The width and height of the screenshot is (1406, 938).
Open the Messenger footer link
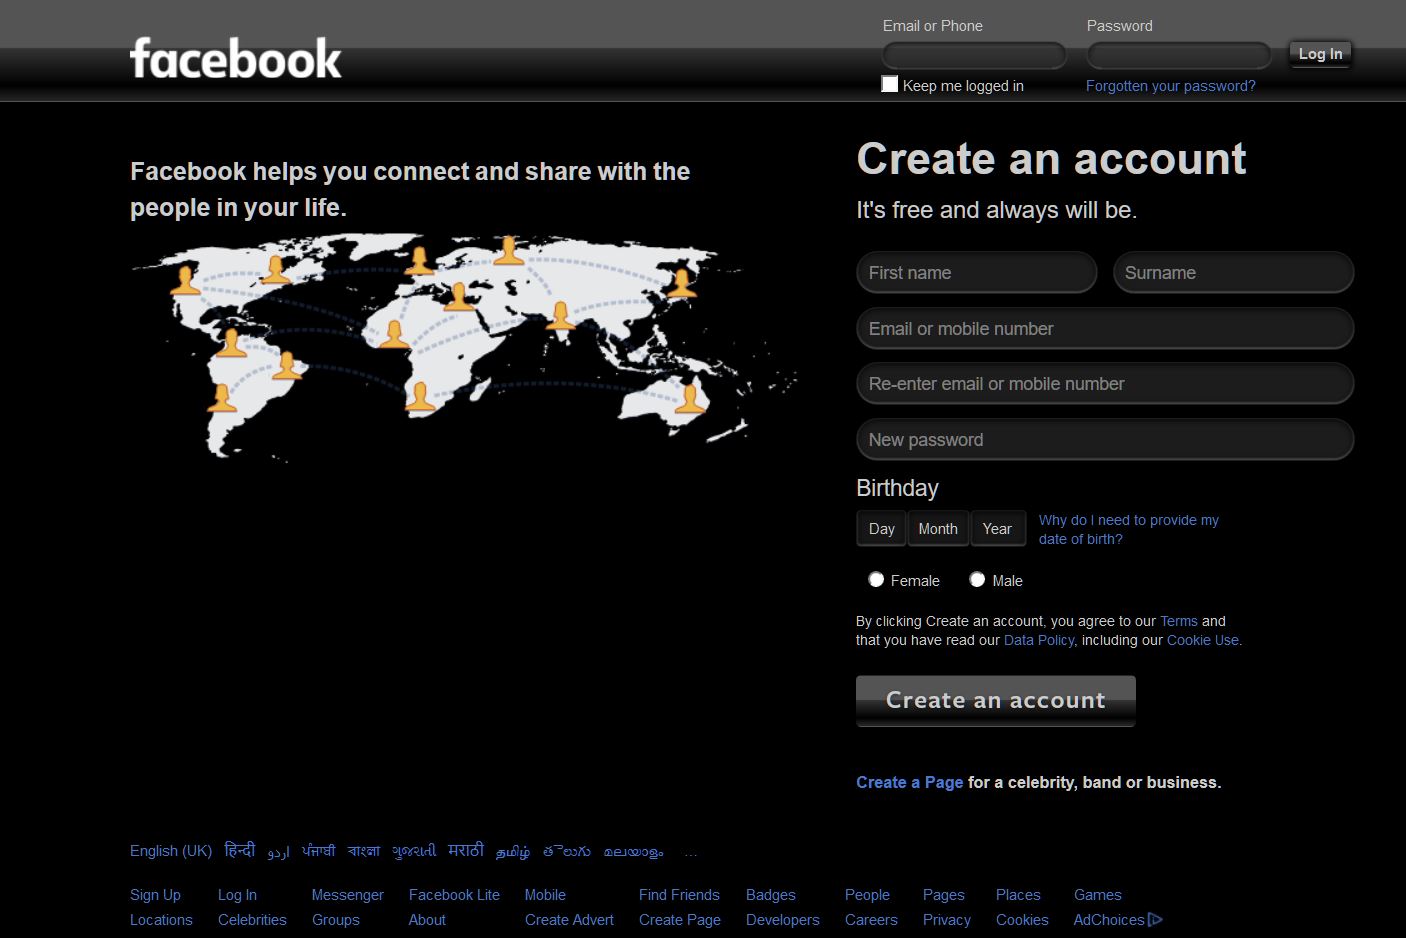pyautogui.click(x=347, y=895)
